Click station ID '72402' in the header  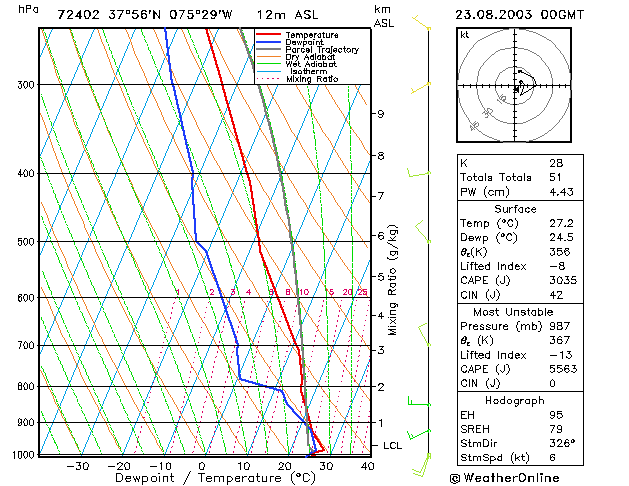point(79,15)
